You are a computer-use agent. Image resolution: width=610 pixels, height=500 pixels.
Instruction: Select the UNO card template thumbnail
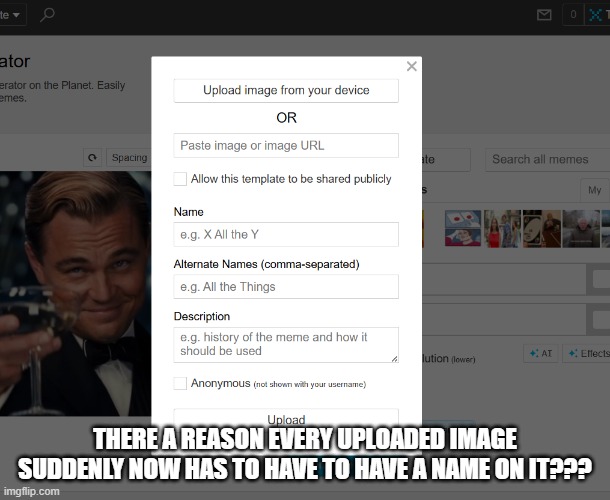542,229
